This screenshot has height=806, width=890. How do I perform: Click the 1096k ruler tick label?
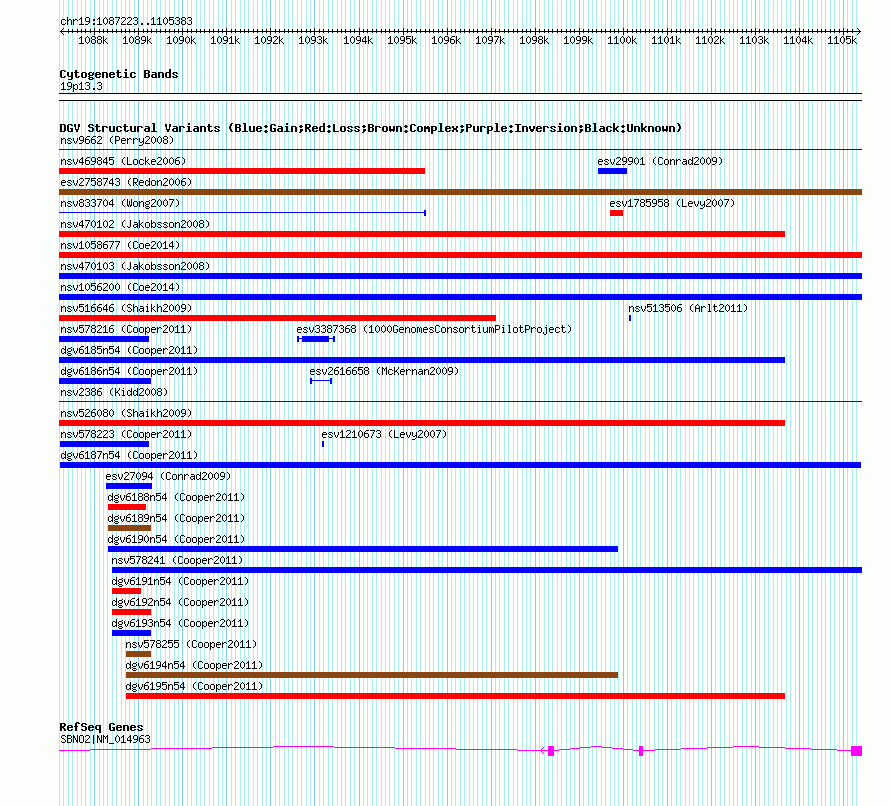pos(446,40)
